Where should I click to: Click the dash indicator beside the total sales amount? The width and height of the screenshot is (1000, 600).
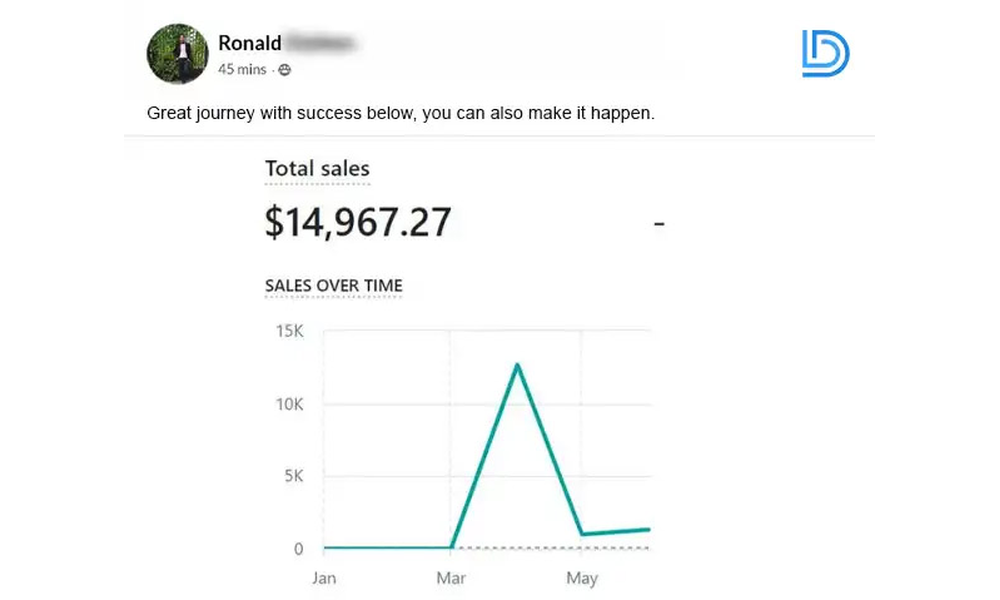tap(659, 224)
